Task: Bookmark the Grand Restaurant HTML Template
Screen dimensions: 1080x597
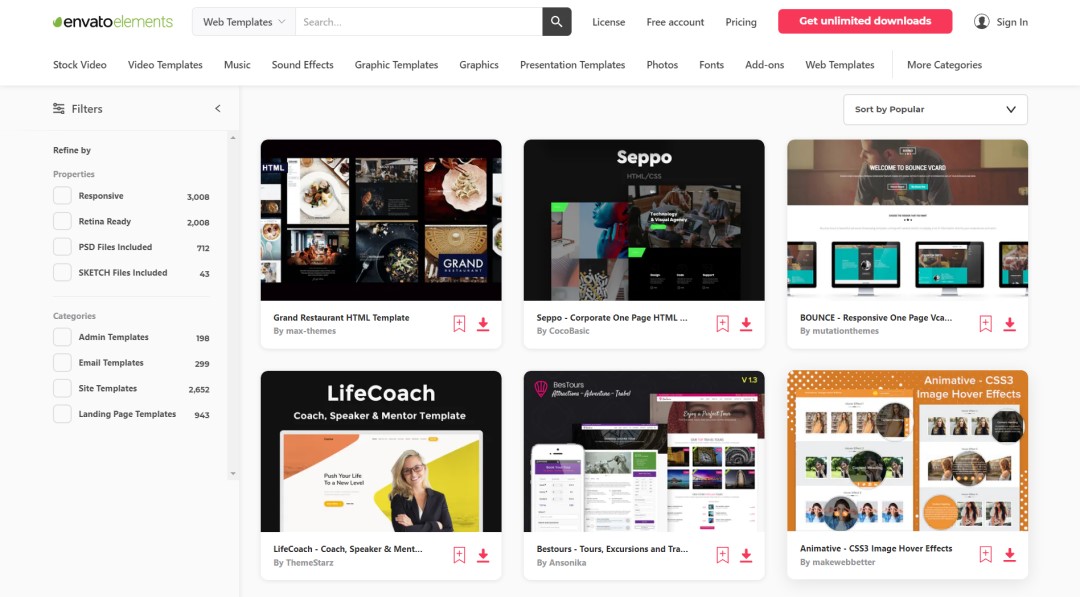Action: [459, 323]
